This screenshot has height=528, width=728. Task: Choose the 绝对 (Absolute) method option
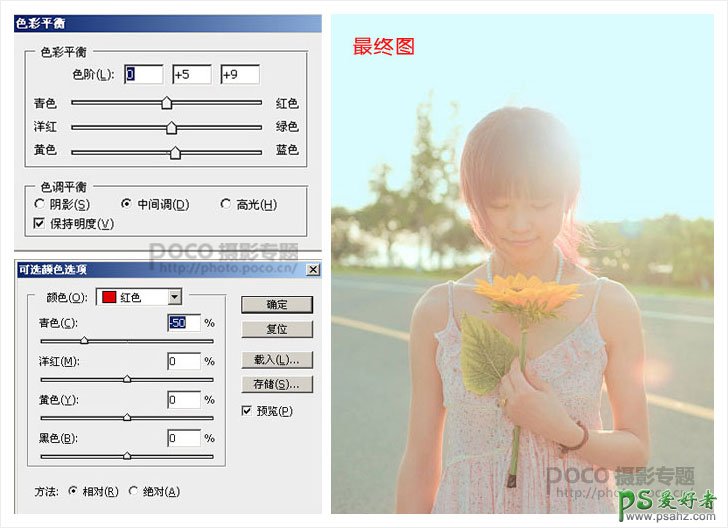click(134, 491)
